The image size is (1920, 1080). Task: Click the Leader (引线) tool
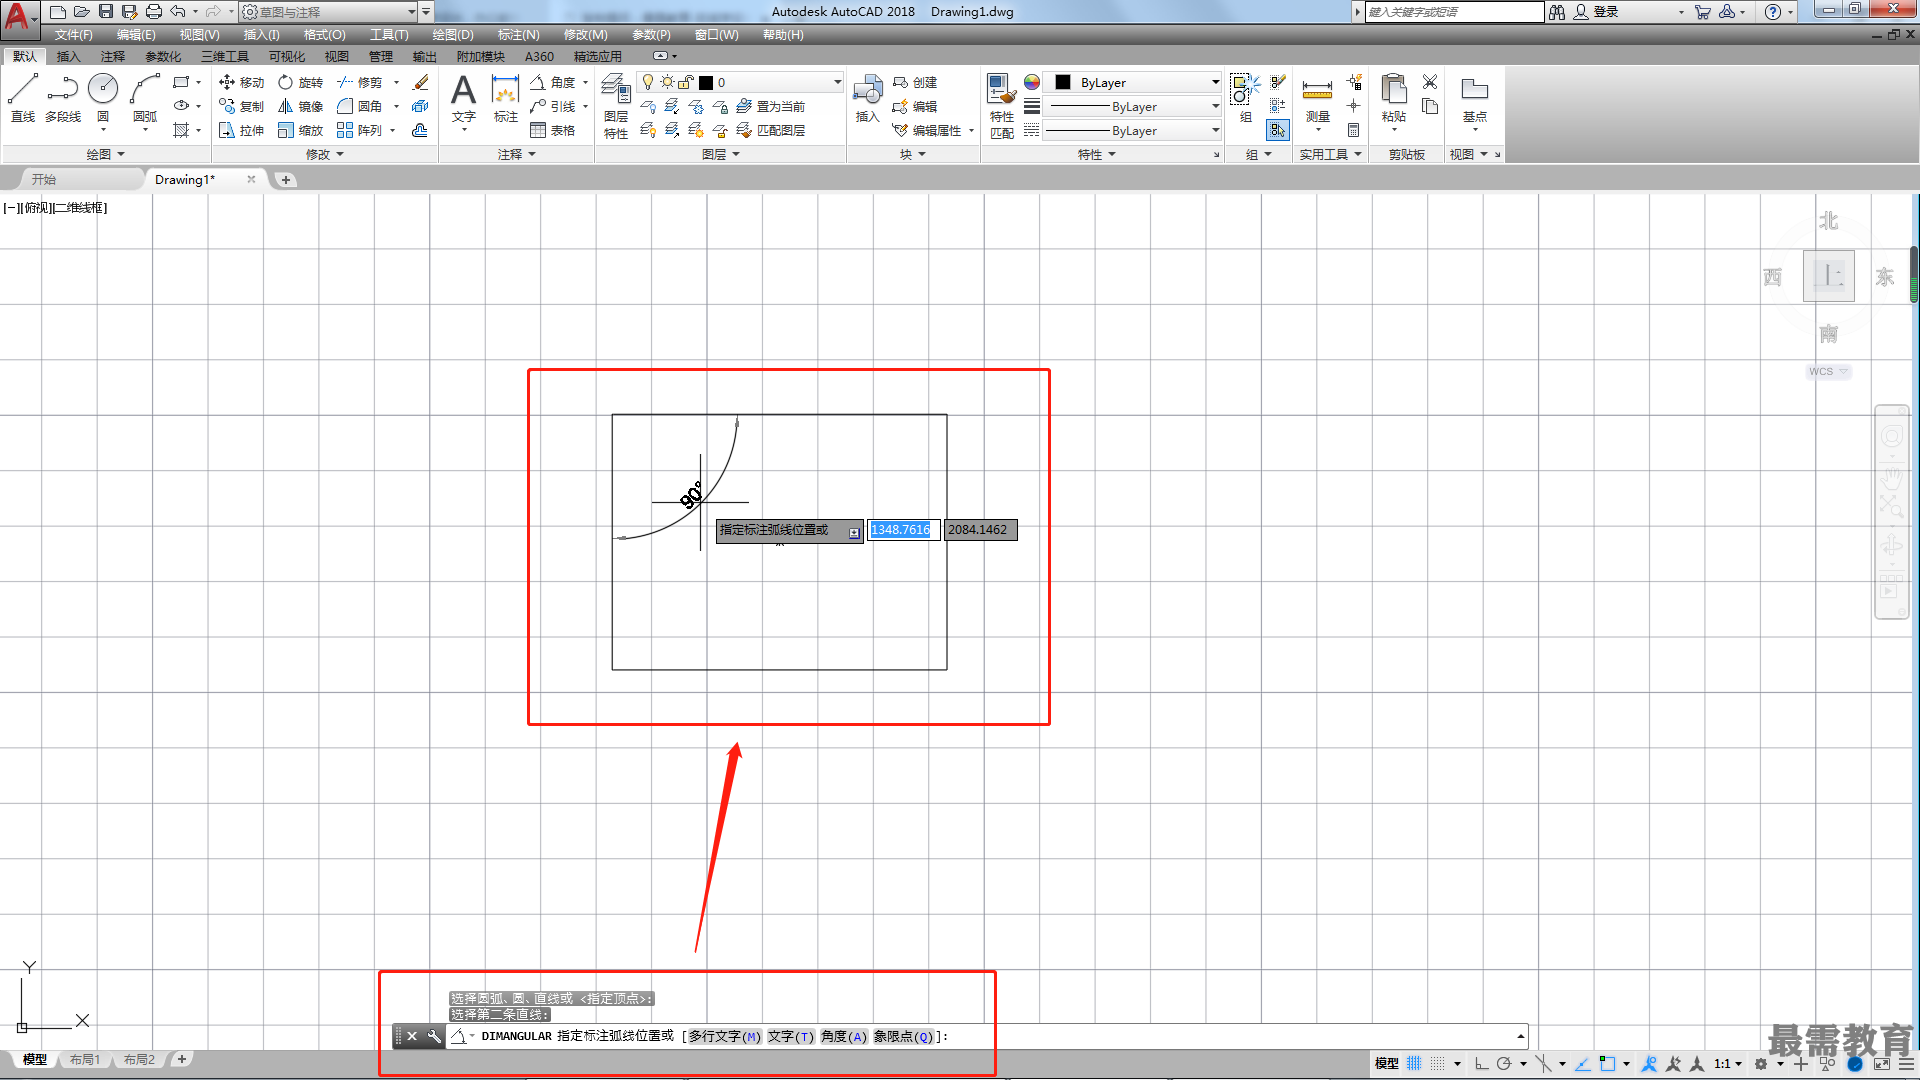(x=553, y=106)
